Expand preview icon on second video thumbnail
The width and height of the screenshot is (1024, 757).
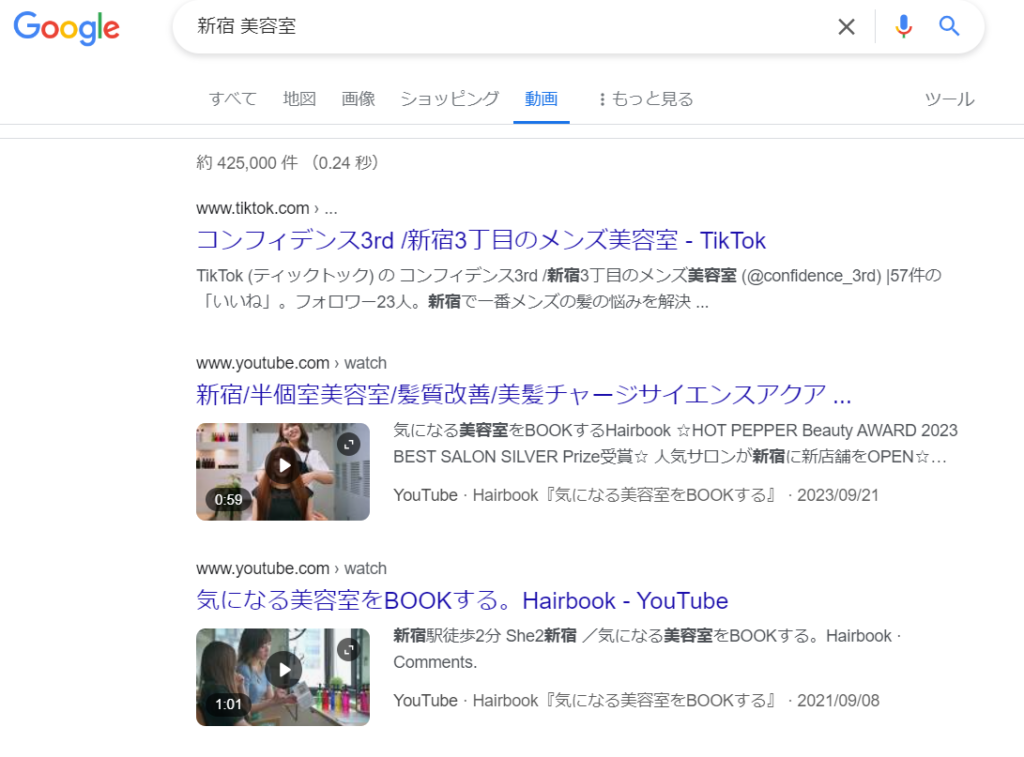pos(347,649)
